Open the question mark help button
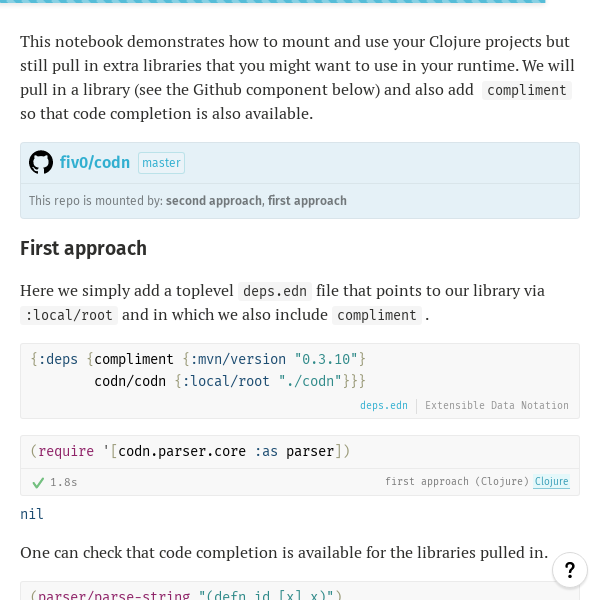 coord(570,570)
